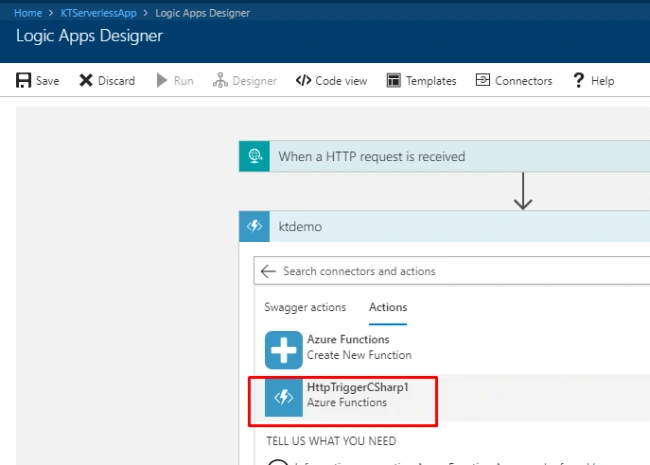Click the Create New Function plus icon
Viewport: 650px width, 465px height.
point(284,350)
